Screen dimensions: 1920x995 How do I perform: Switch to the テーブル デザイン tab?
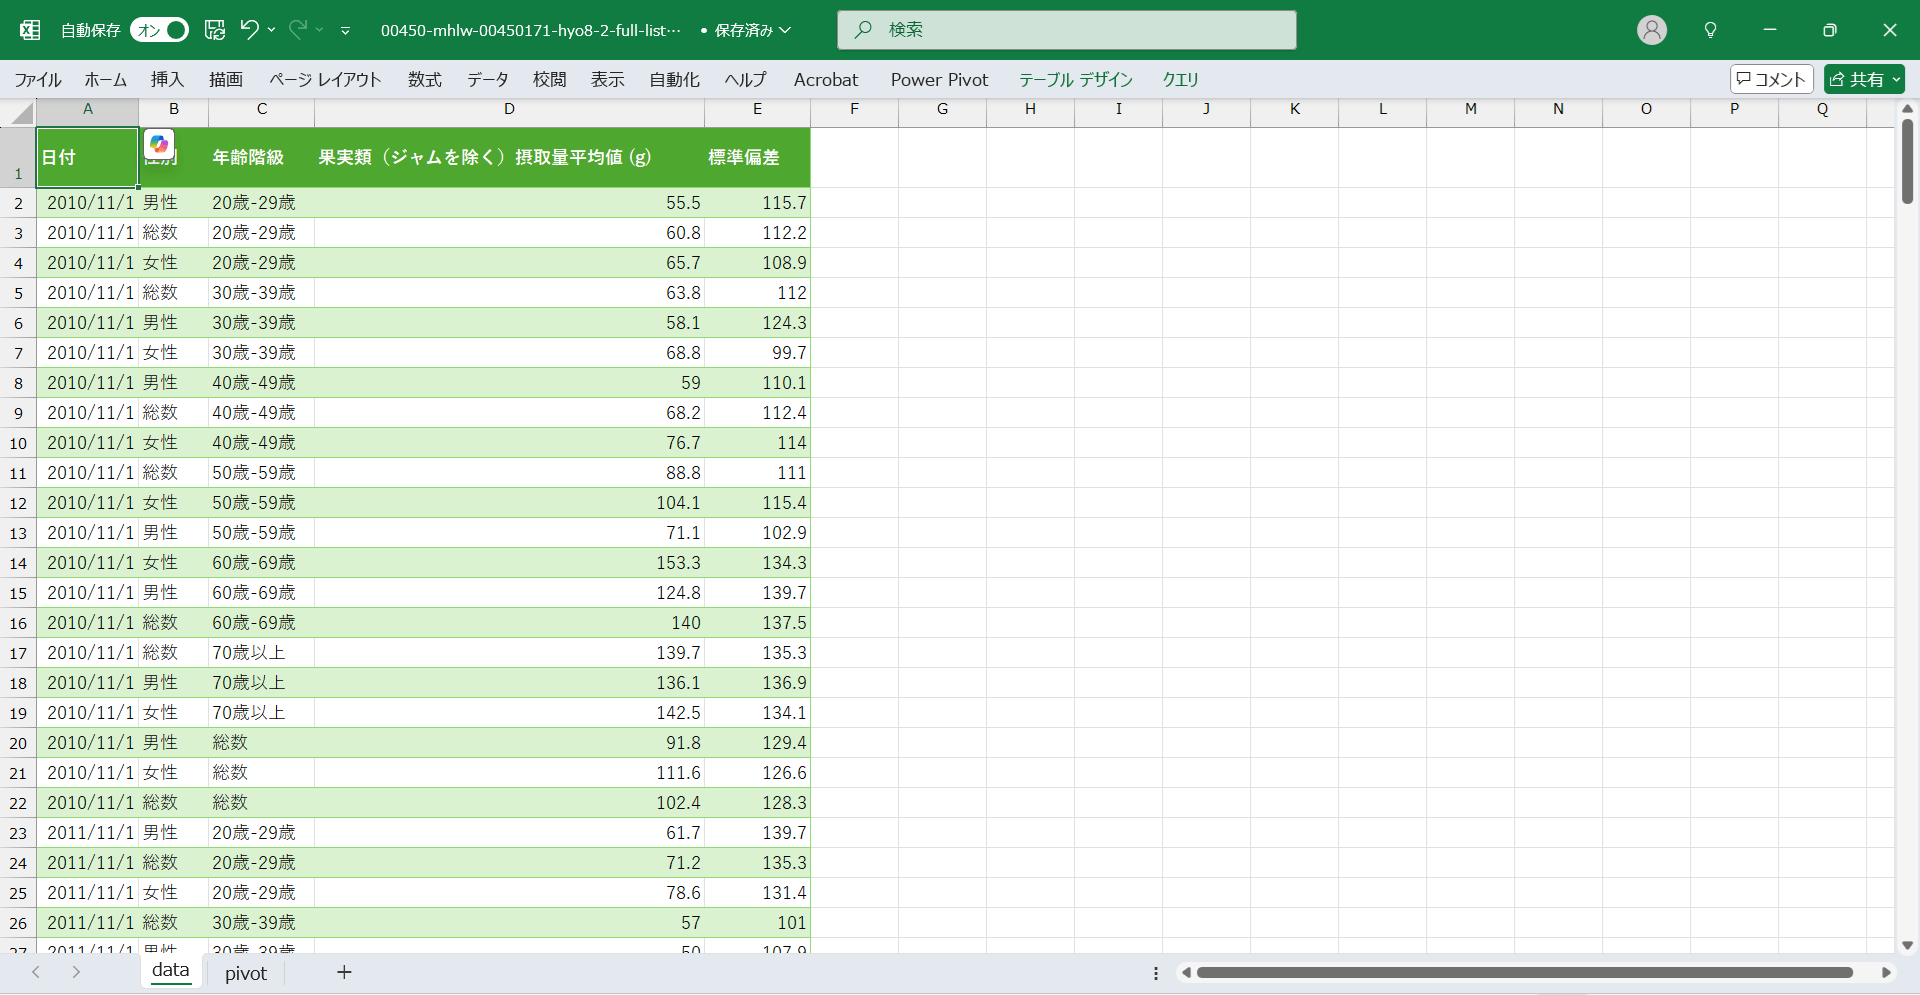coord(1075,80)
